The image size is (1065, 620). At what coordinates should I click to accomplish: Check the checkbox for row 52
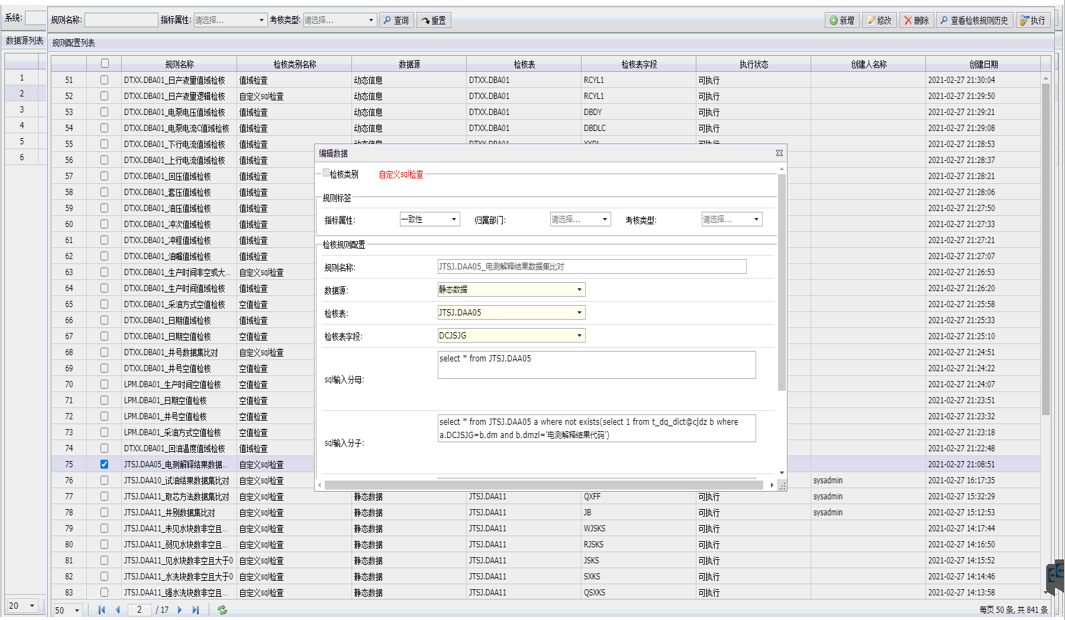104,96
